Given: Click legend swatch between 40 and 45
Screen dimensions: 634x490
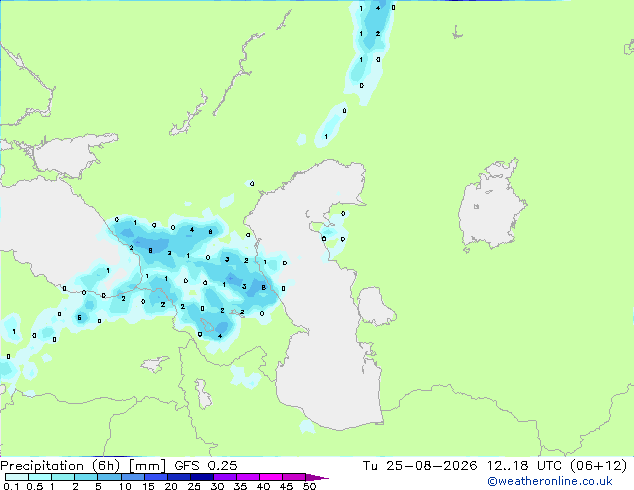Looking at the screenshot, I should tap(271, 477).
